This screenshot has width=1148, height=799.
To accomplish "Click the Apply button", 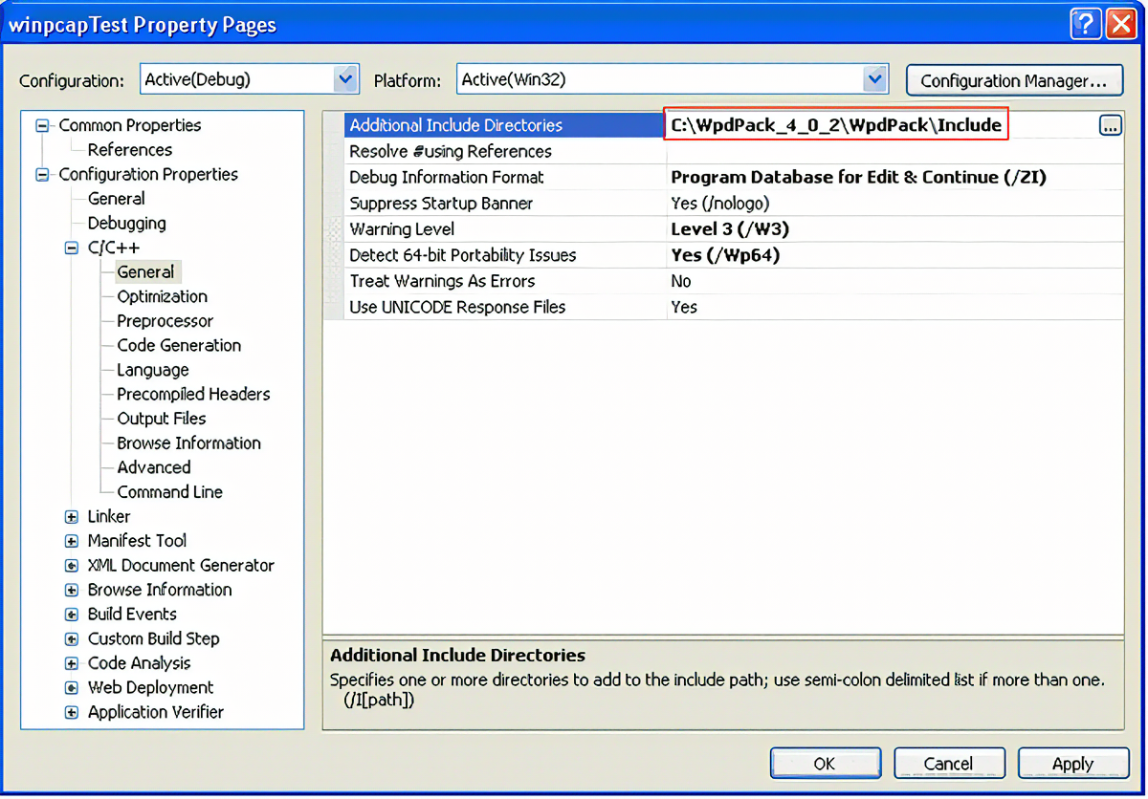I will click(x=1073, y=764).
